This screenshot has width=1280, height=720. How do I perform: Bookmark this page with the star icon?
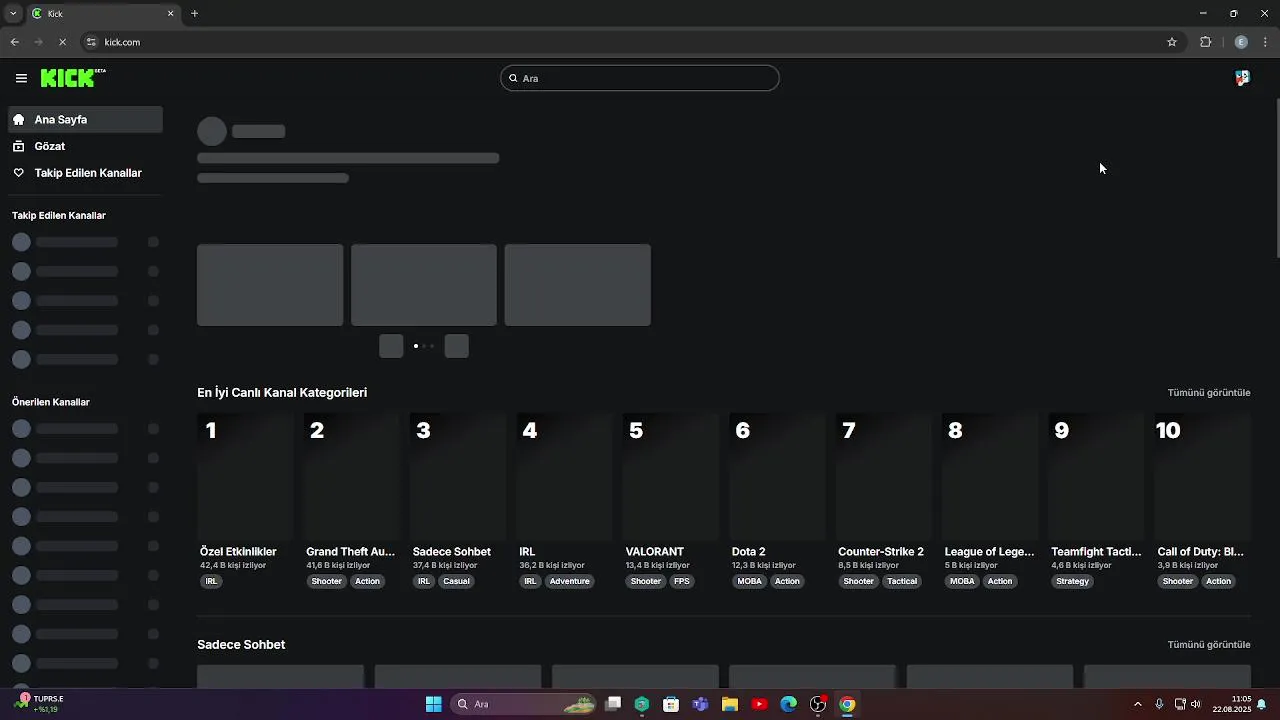1172,42
